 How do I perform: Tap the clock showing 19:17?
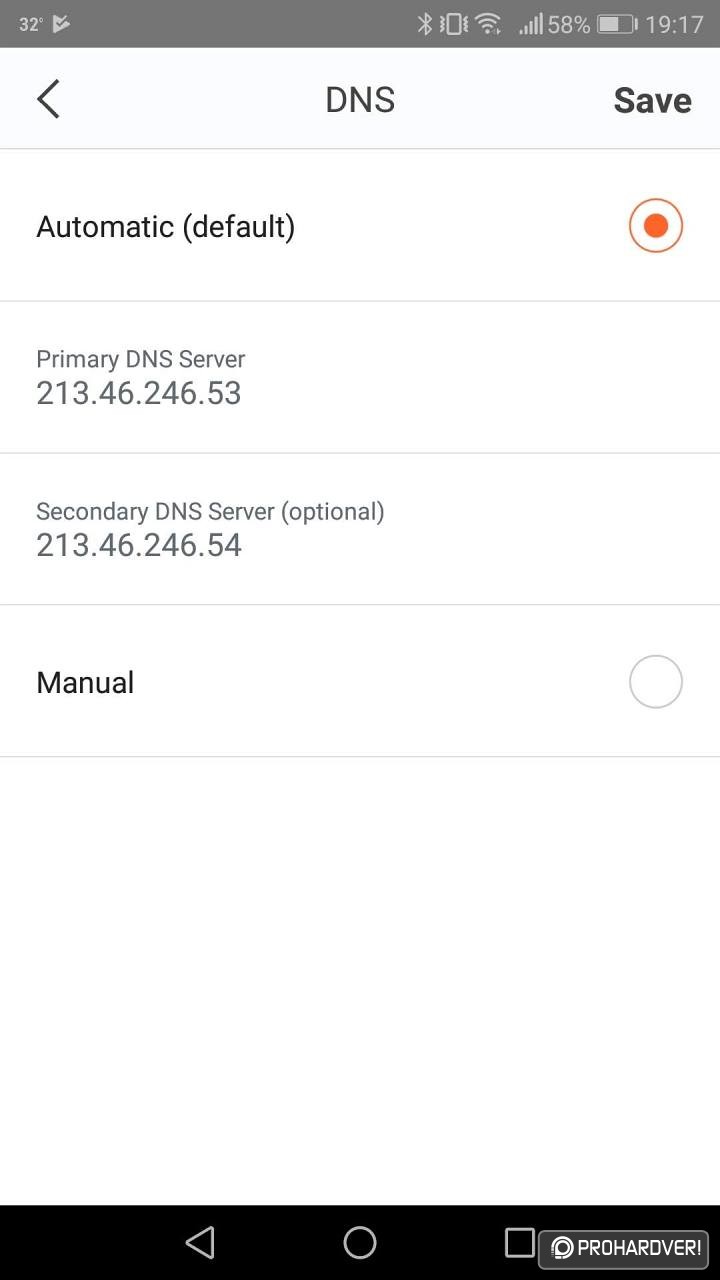pos(675,24)
